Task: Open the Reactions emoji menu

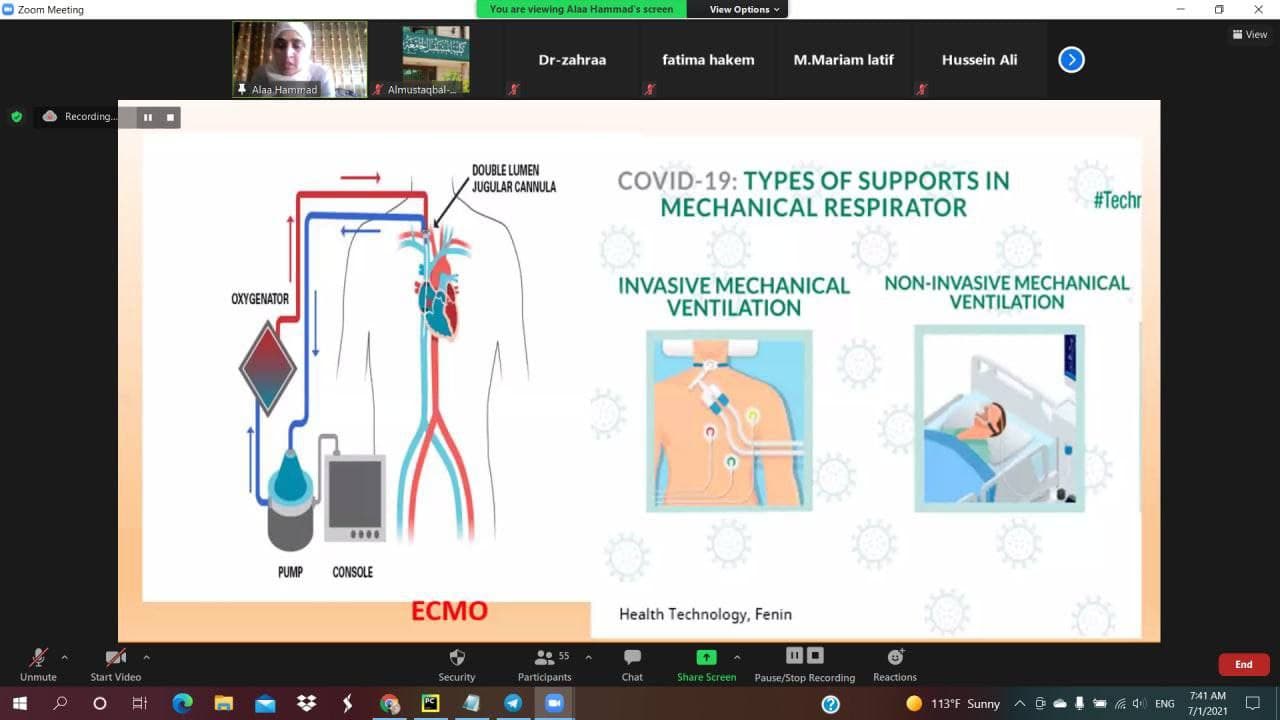Action: click(x=895, y=658)
